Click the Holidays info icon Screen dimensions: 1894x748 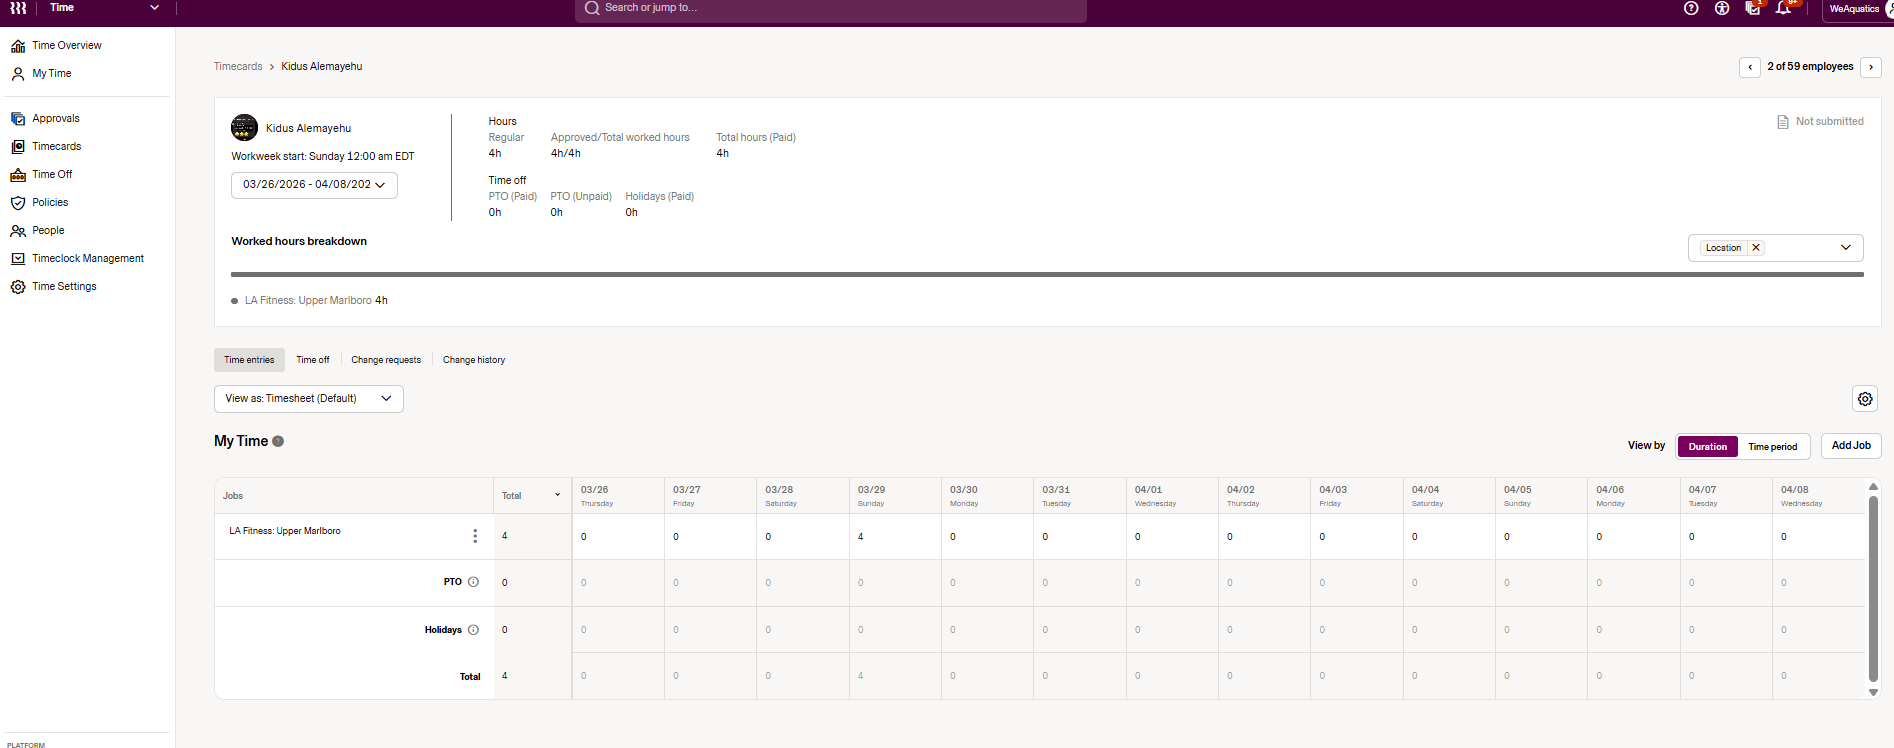pyautogui.click(x=474, y=630)
